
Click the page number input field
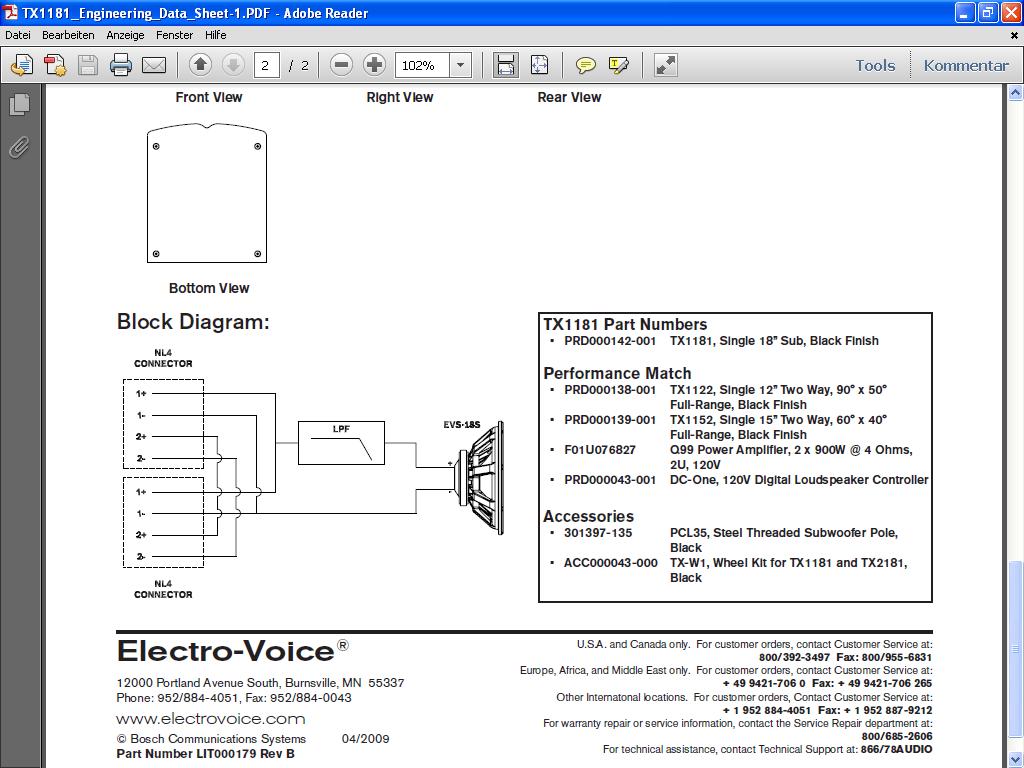(x=266, y=65)
